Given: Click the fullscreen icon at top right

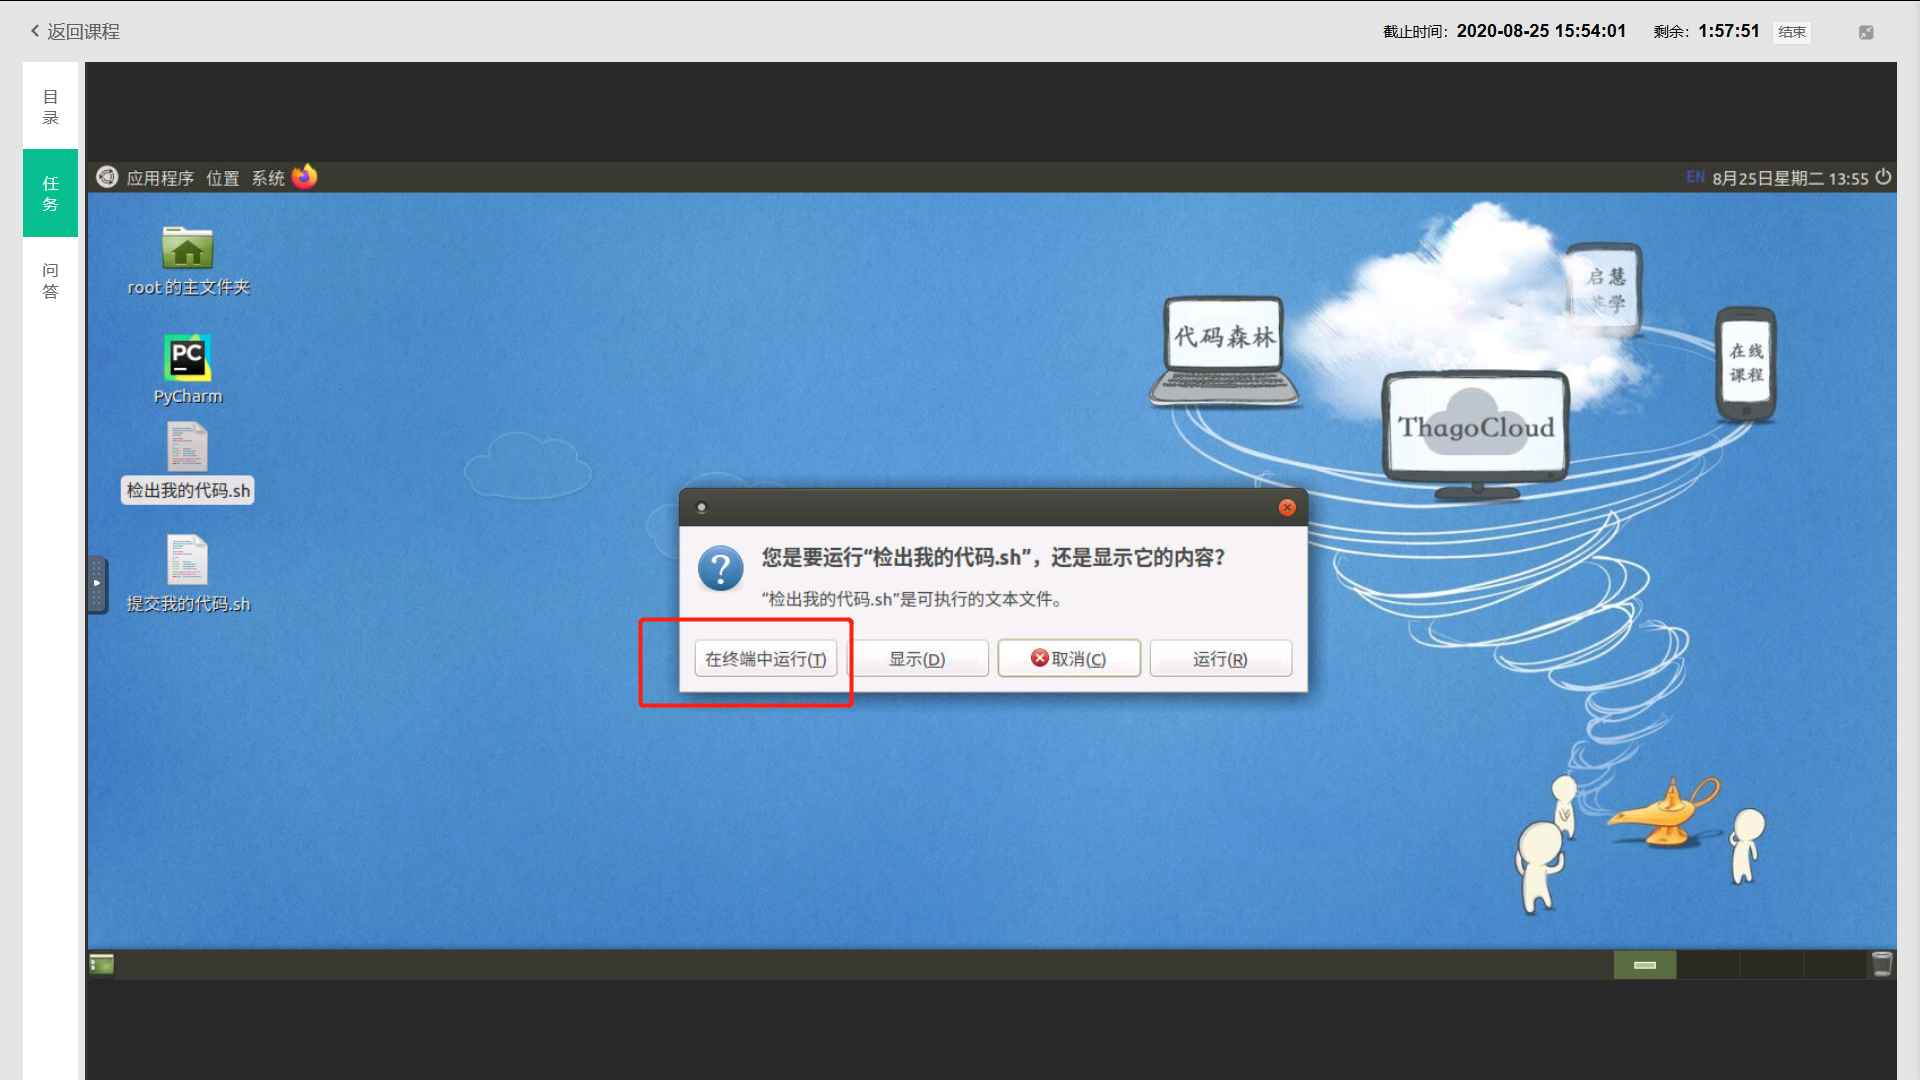Looking at the screenshot, I should pyautogui.click(x=1866, y=32).
